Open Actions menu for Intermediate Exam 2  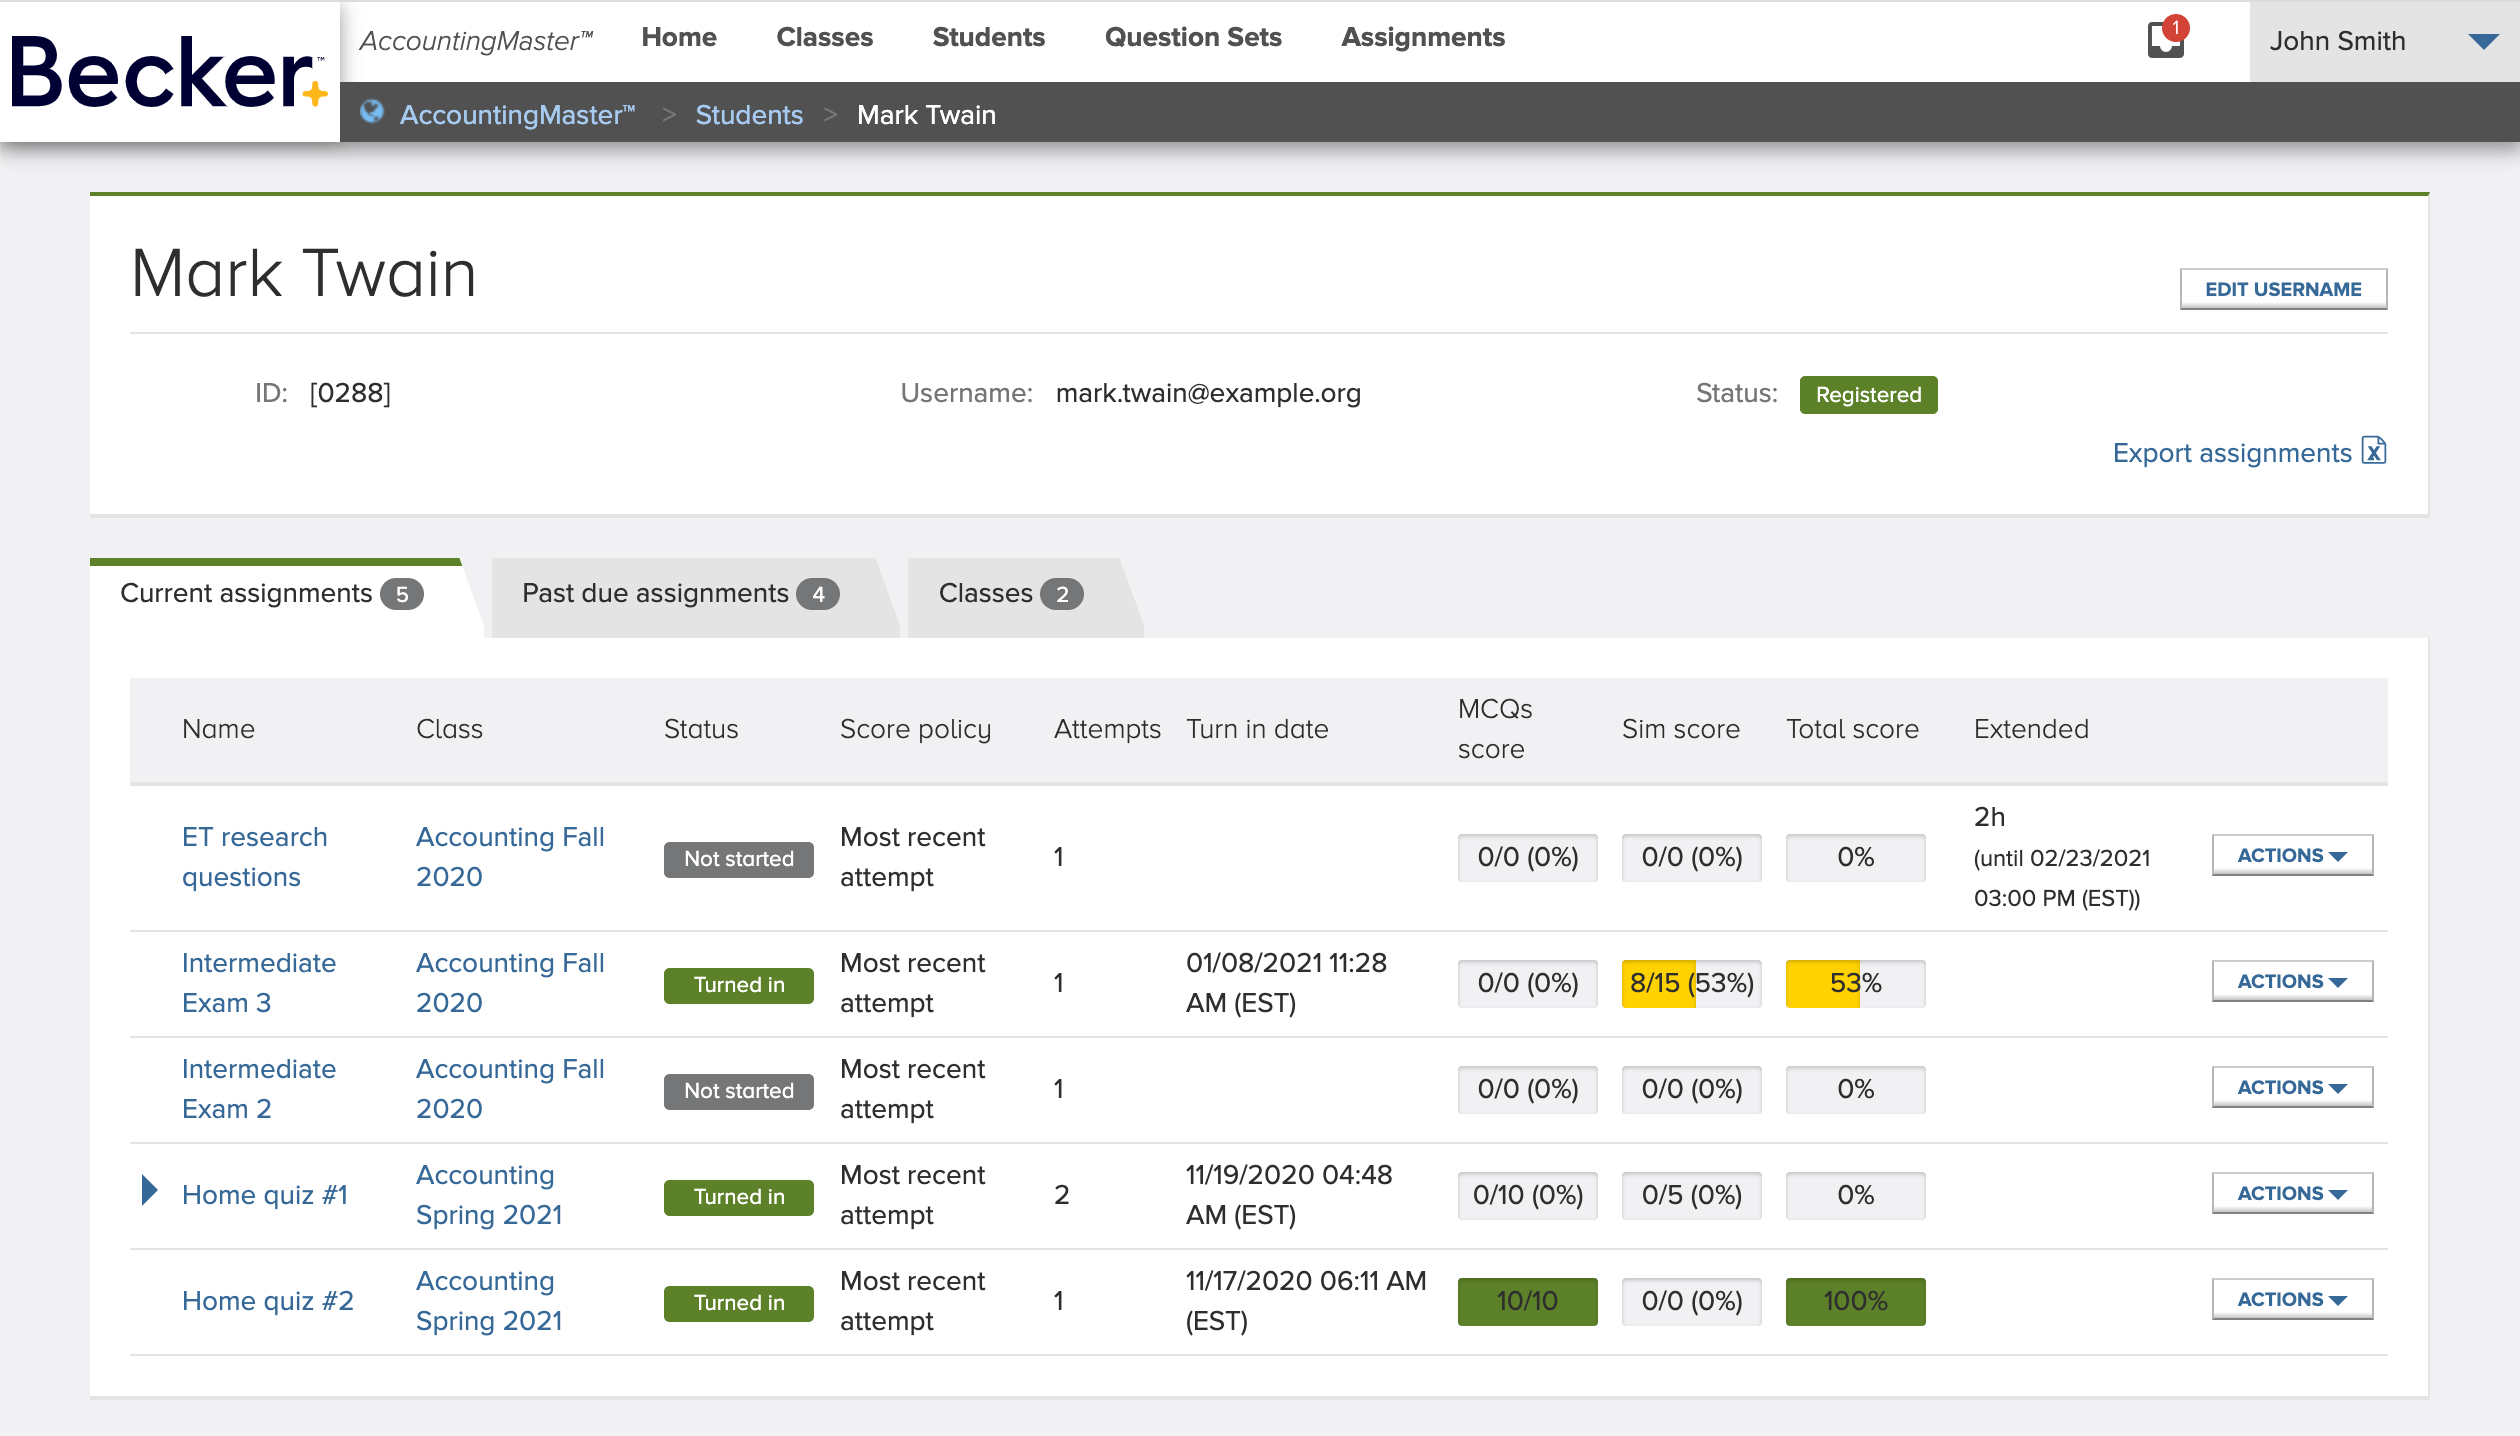tap(2292, 1088)
